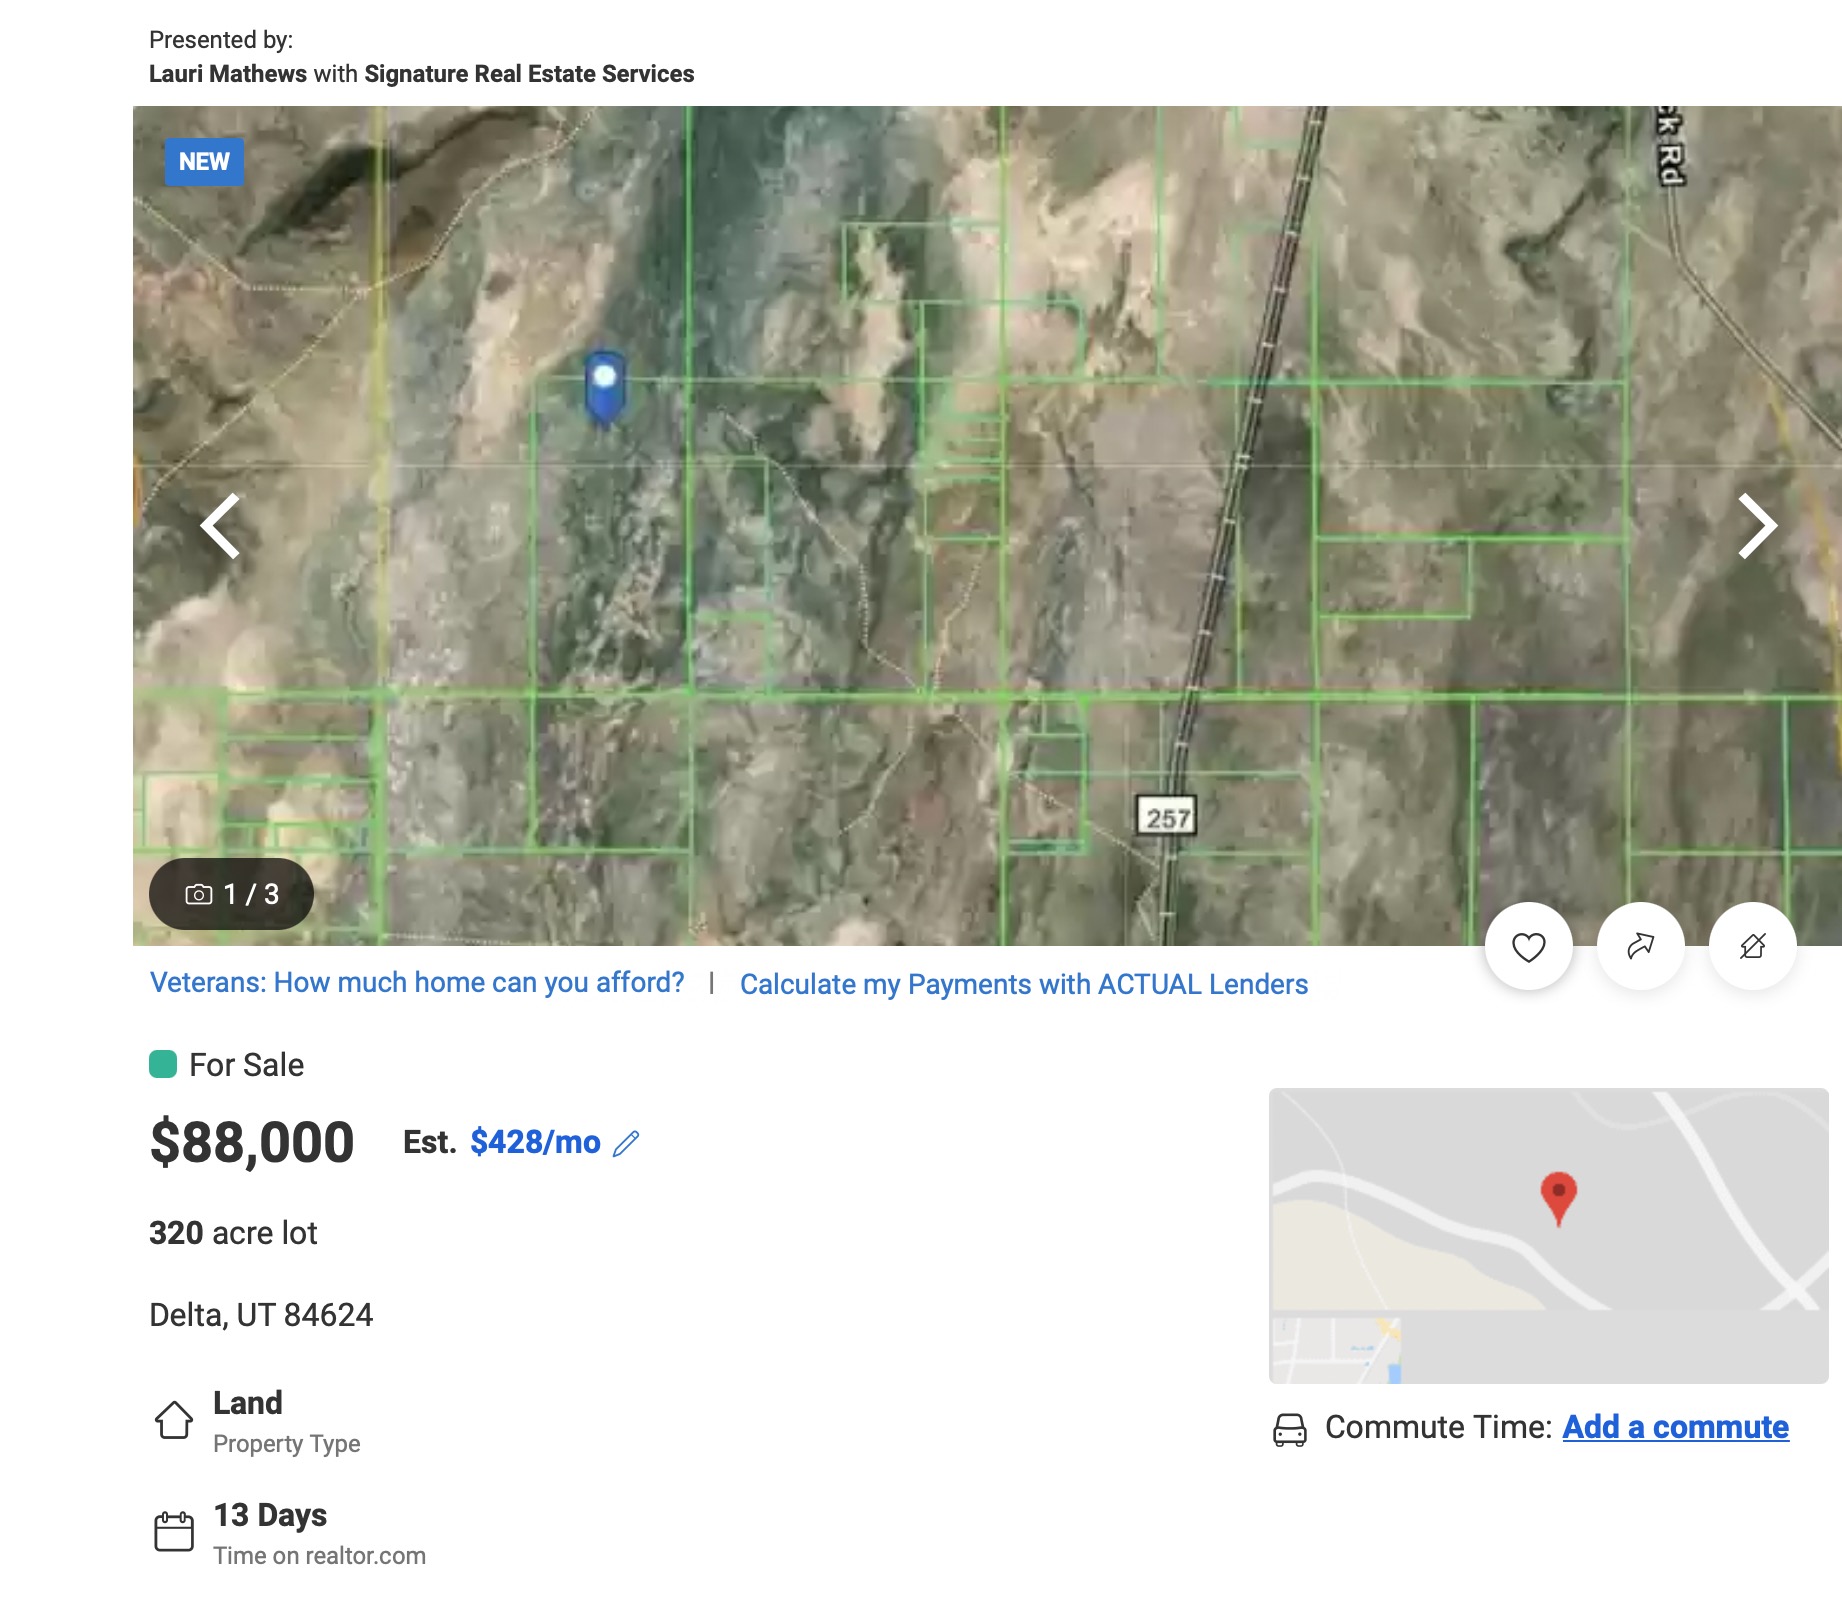Viewport: 1842px width, 1608px height.
Task: Edit estimated payment with pencil icon
Action: pos(626,1143)
